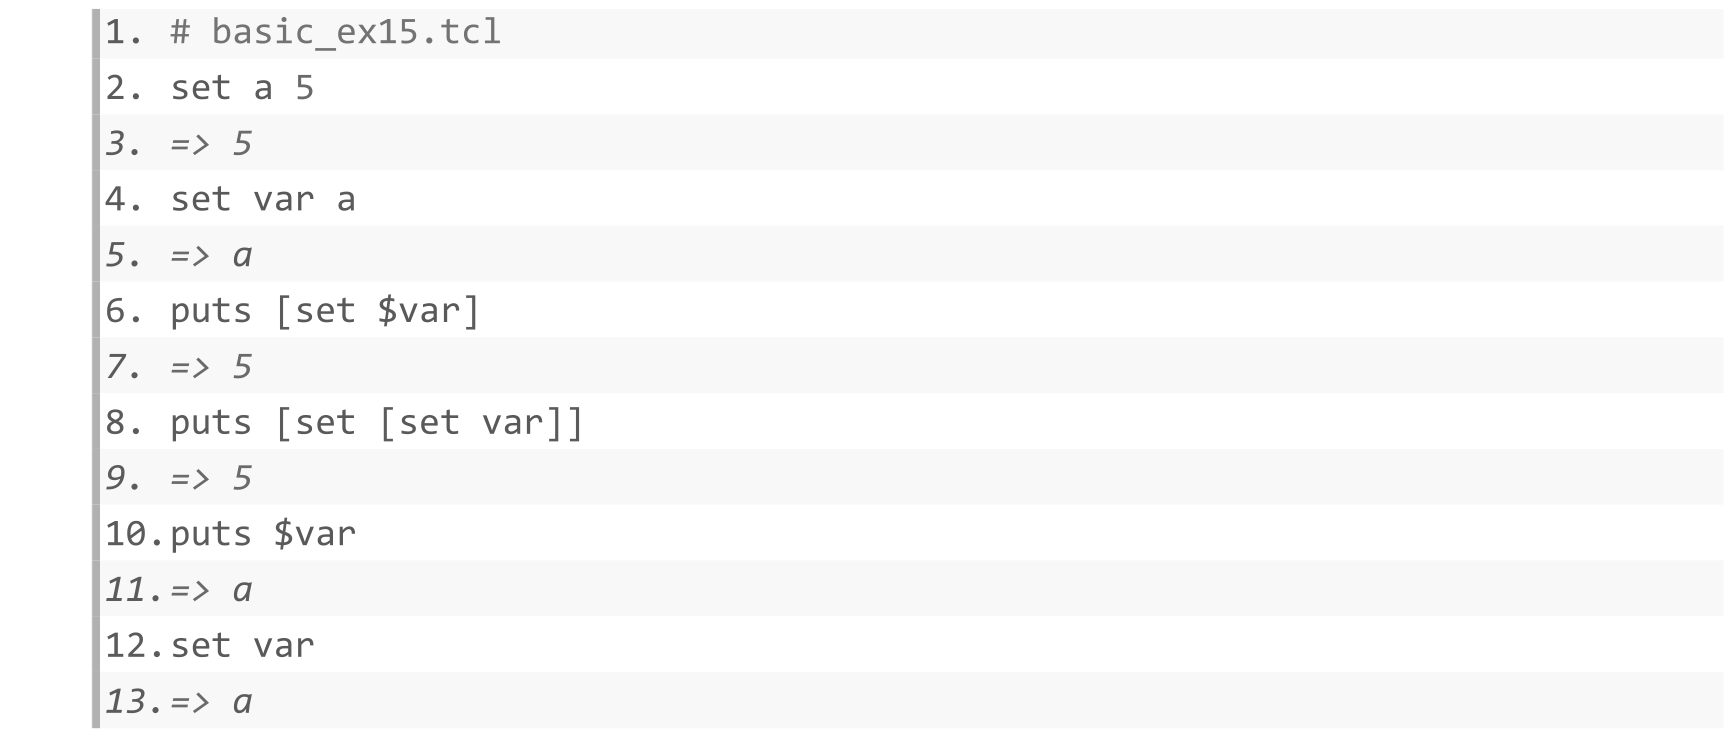Click 'set var' on line 12
1728x745 pixels.
pyautogui.click(x=242, y=646)
